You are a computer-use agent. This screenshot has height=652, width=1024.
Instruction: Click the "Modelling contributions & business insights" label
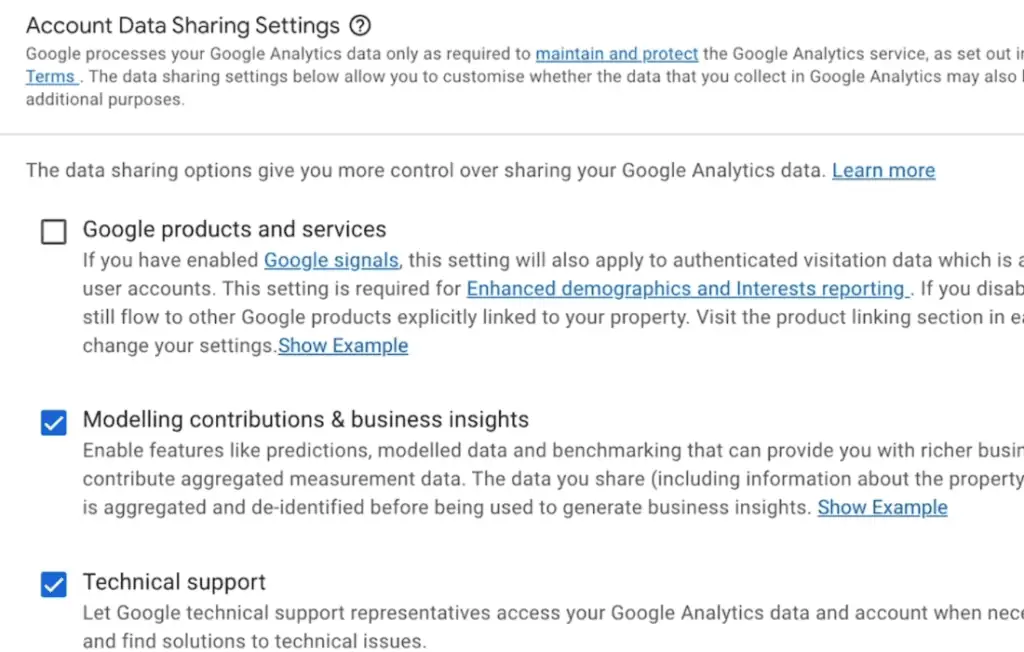[x=306, y=419]
